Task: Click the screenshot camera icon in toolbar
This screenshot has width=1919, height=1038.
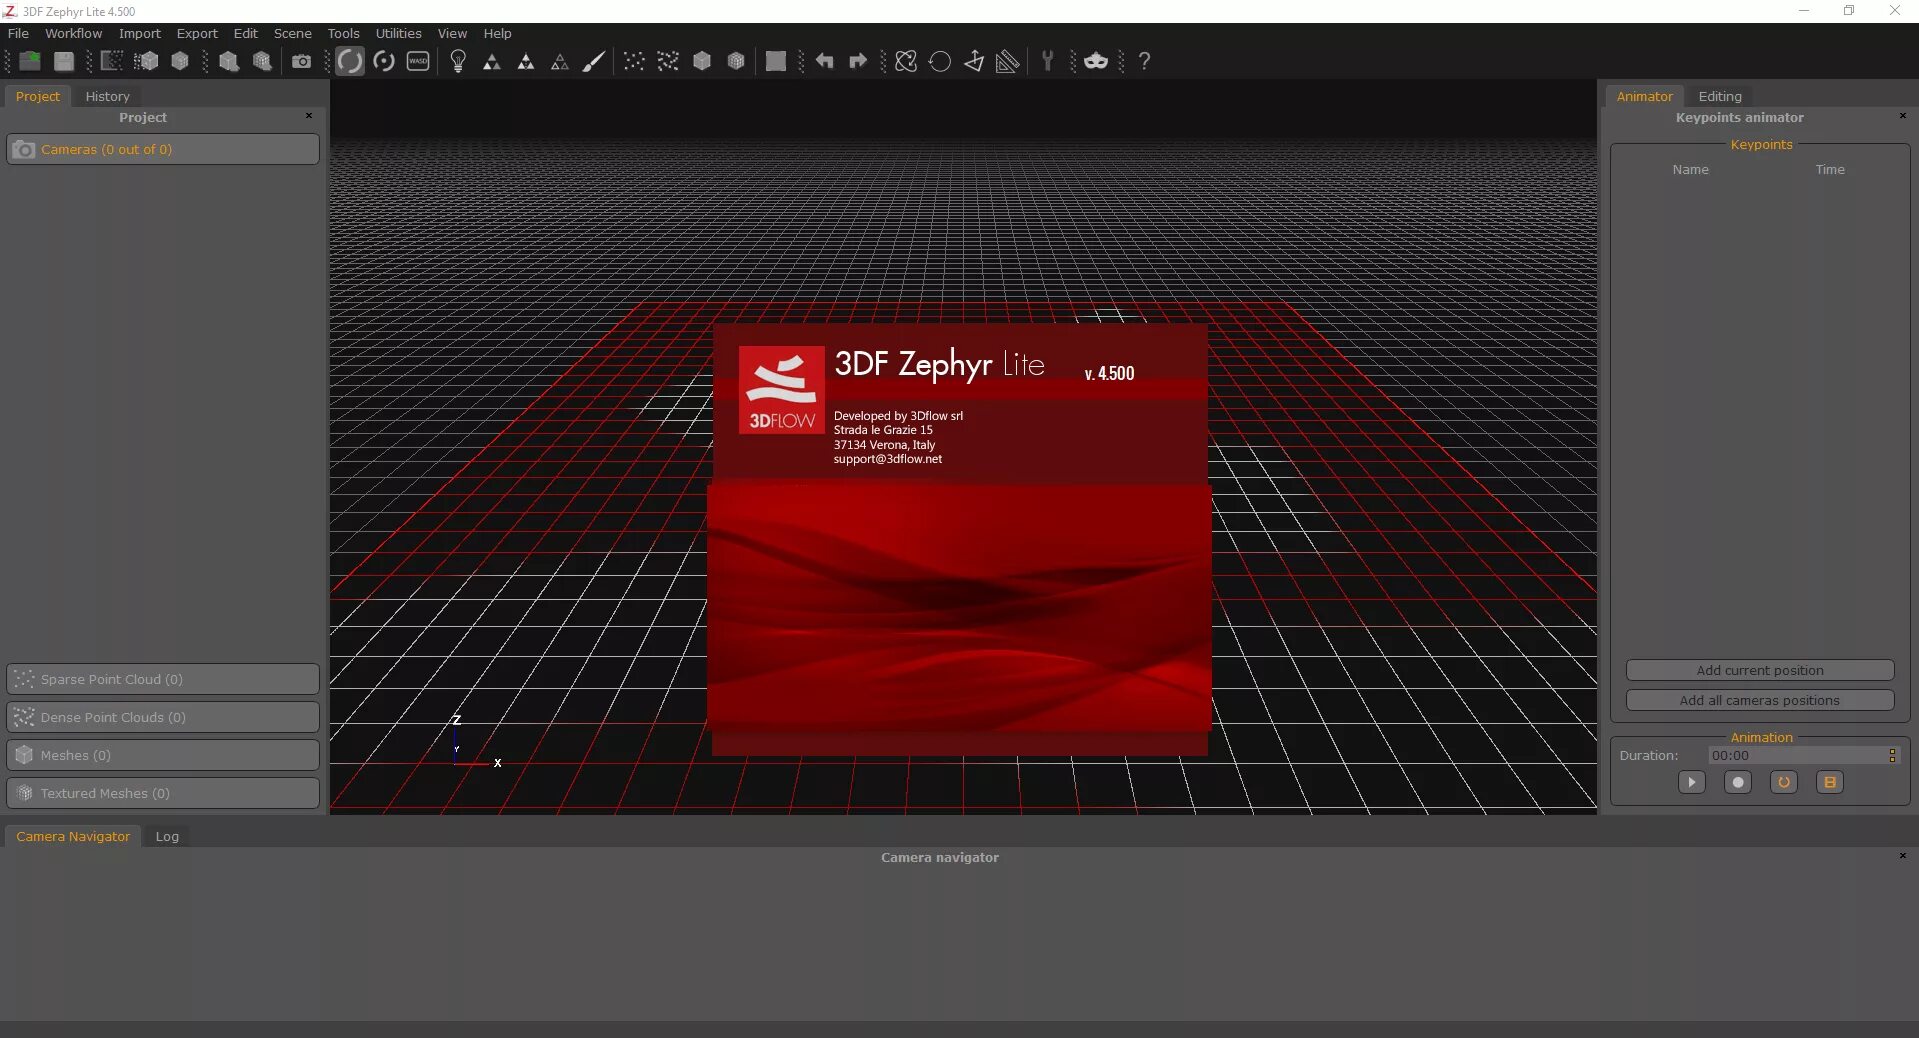Action: (x=301, y=61)
